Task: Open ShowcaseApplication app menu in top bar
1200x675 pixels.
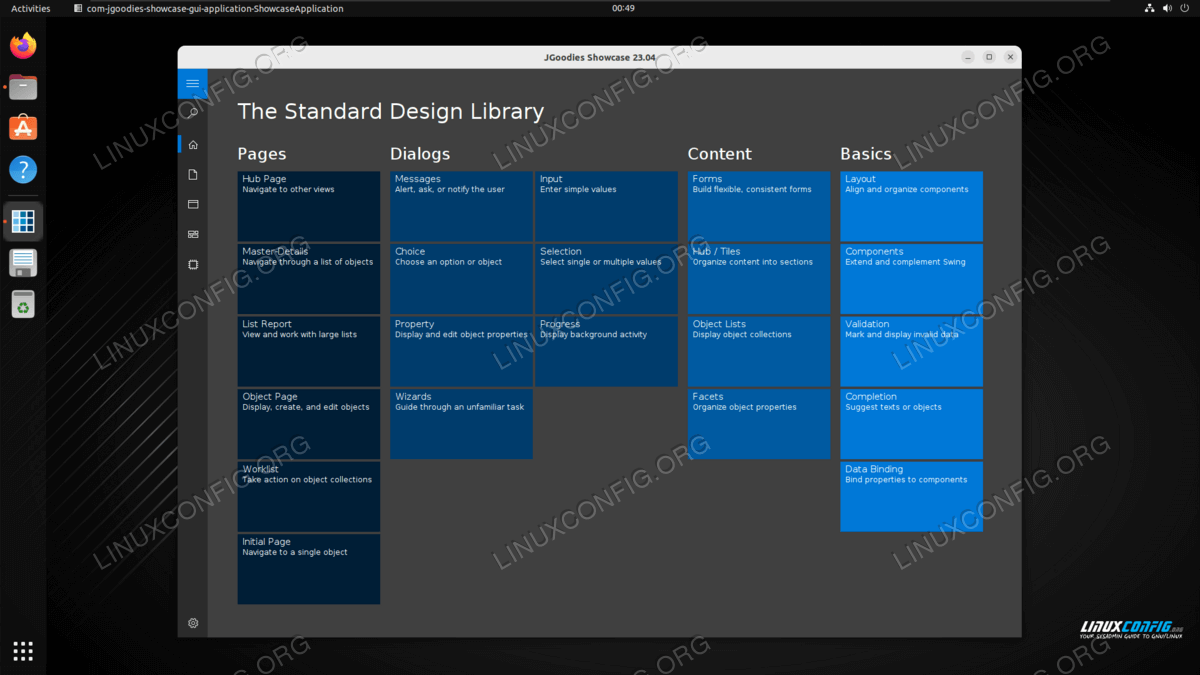Action: coord(209,8)
